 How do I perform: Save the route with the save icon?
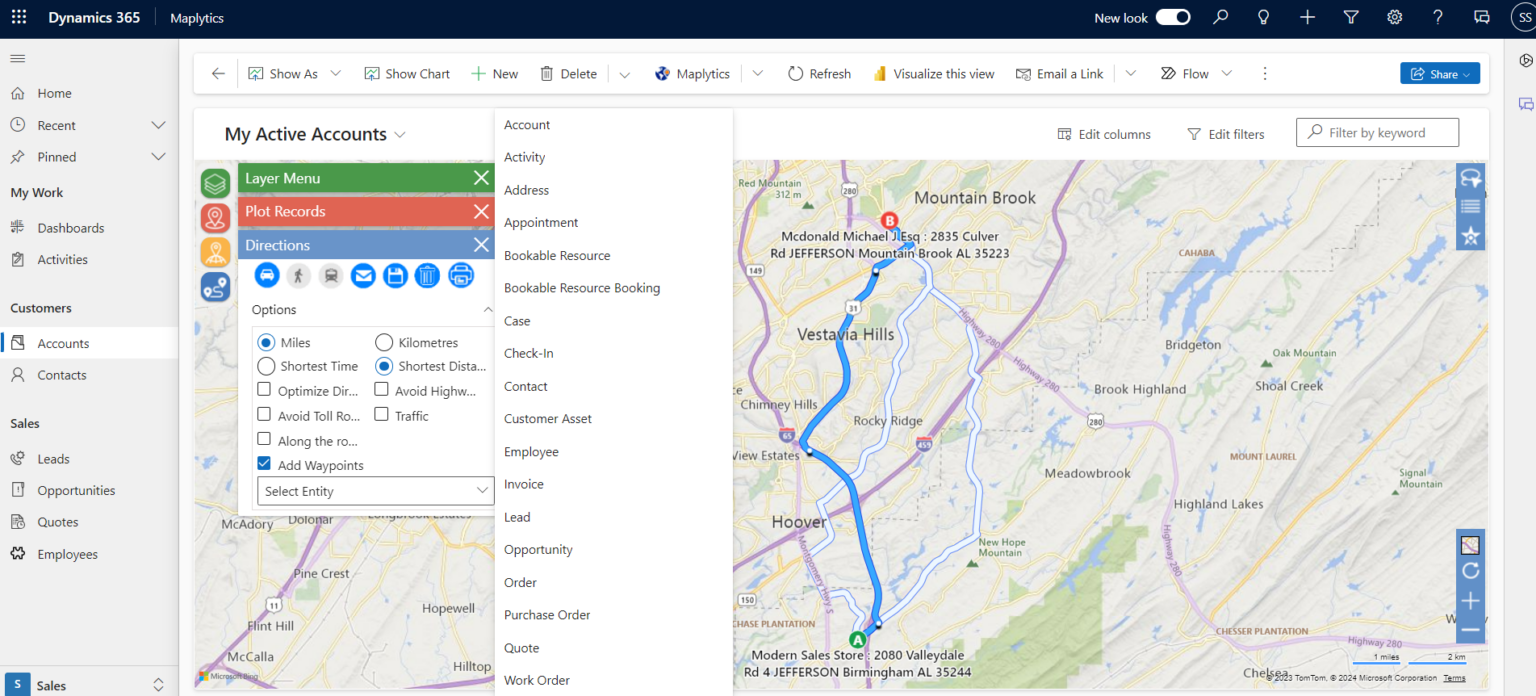[x=395, y=275]
